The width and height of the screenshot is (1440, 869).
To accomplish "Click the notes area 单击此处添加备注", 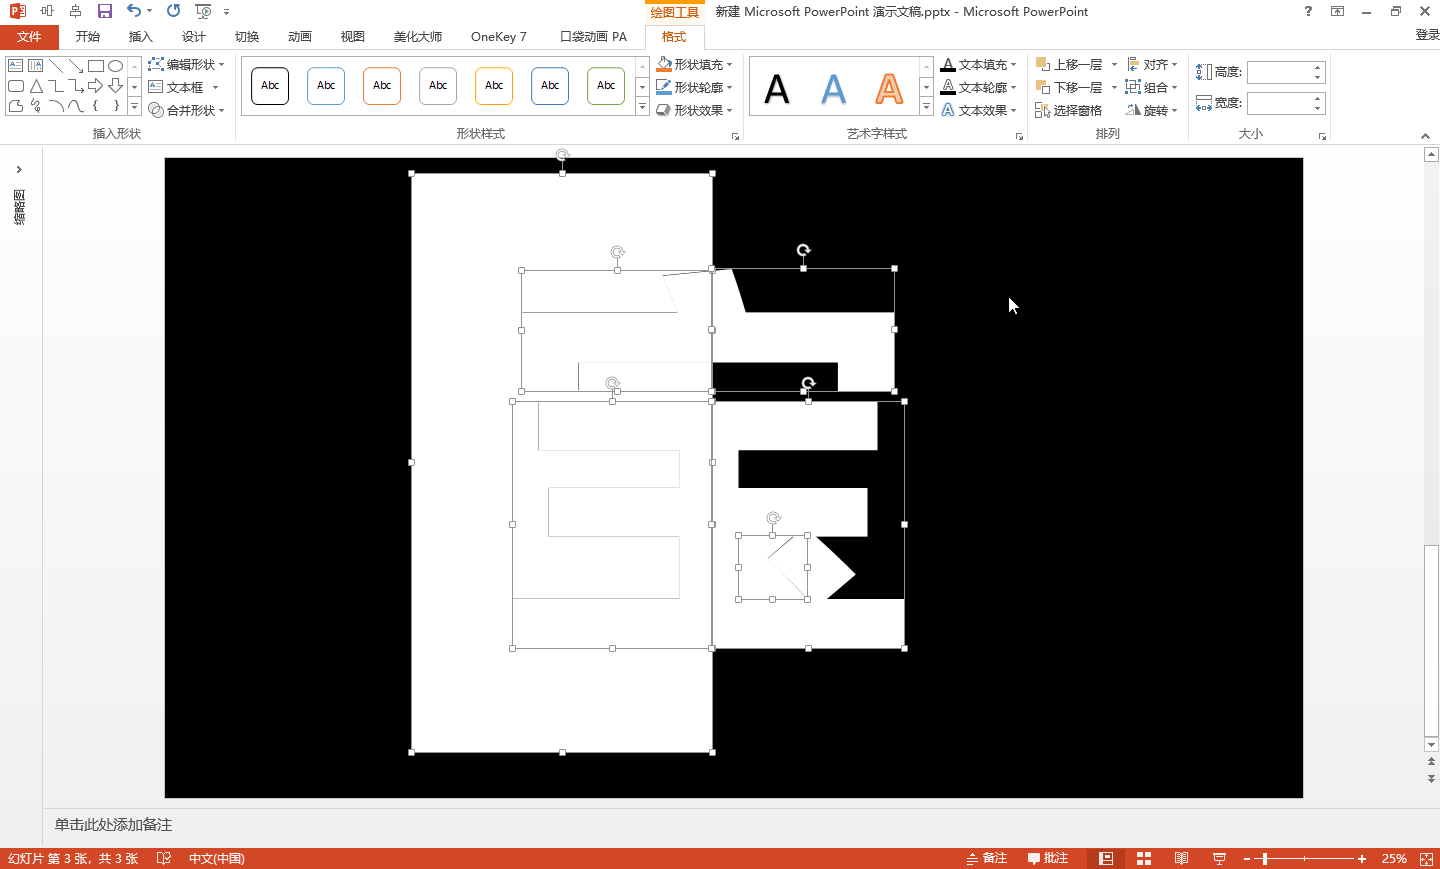I will (x=114, y=825).
